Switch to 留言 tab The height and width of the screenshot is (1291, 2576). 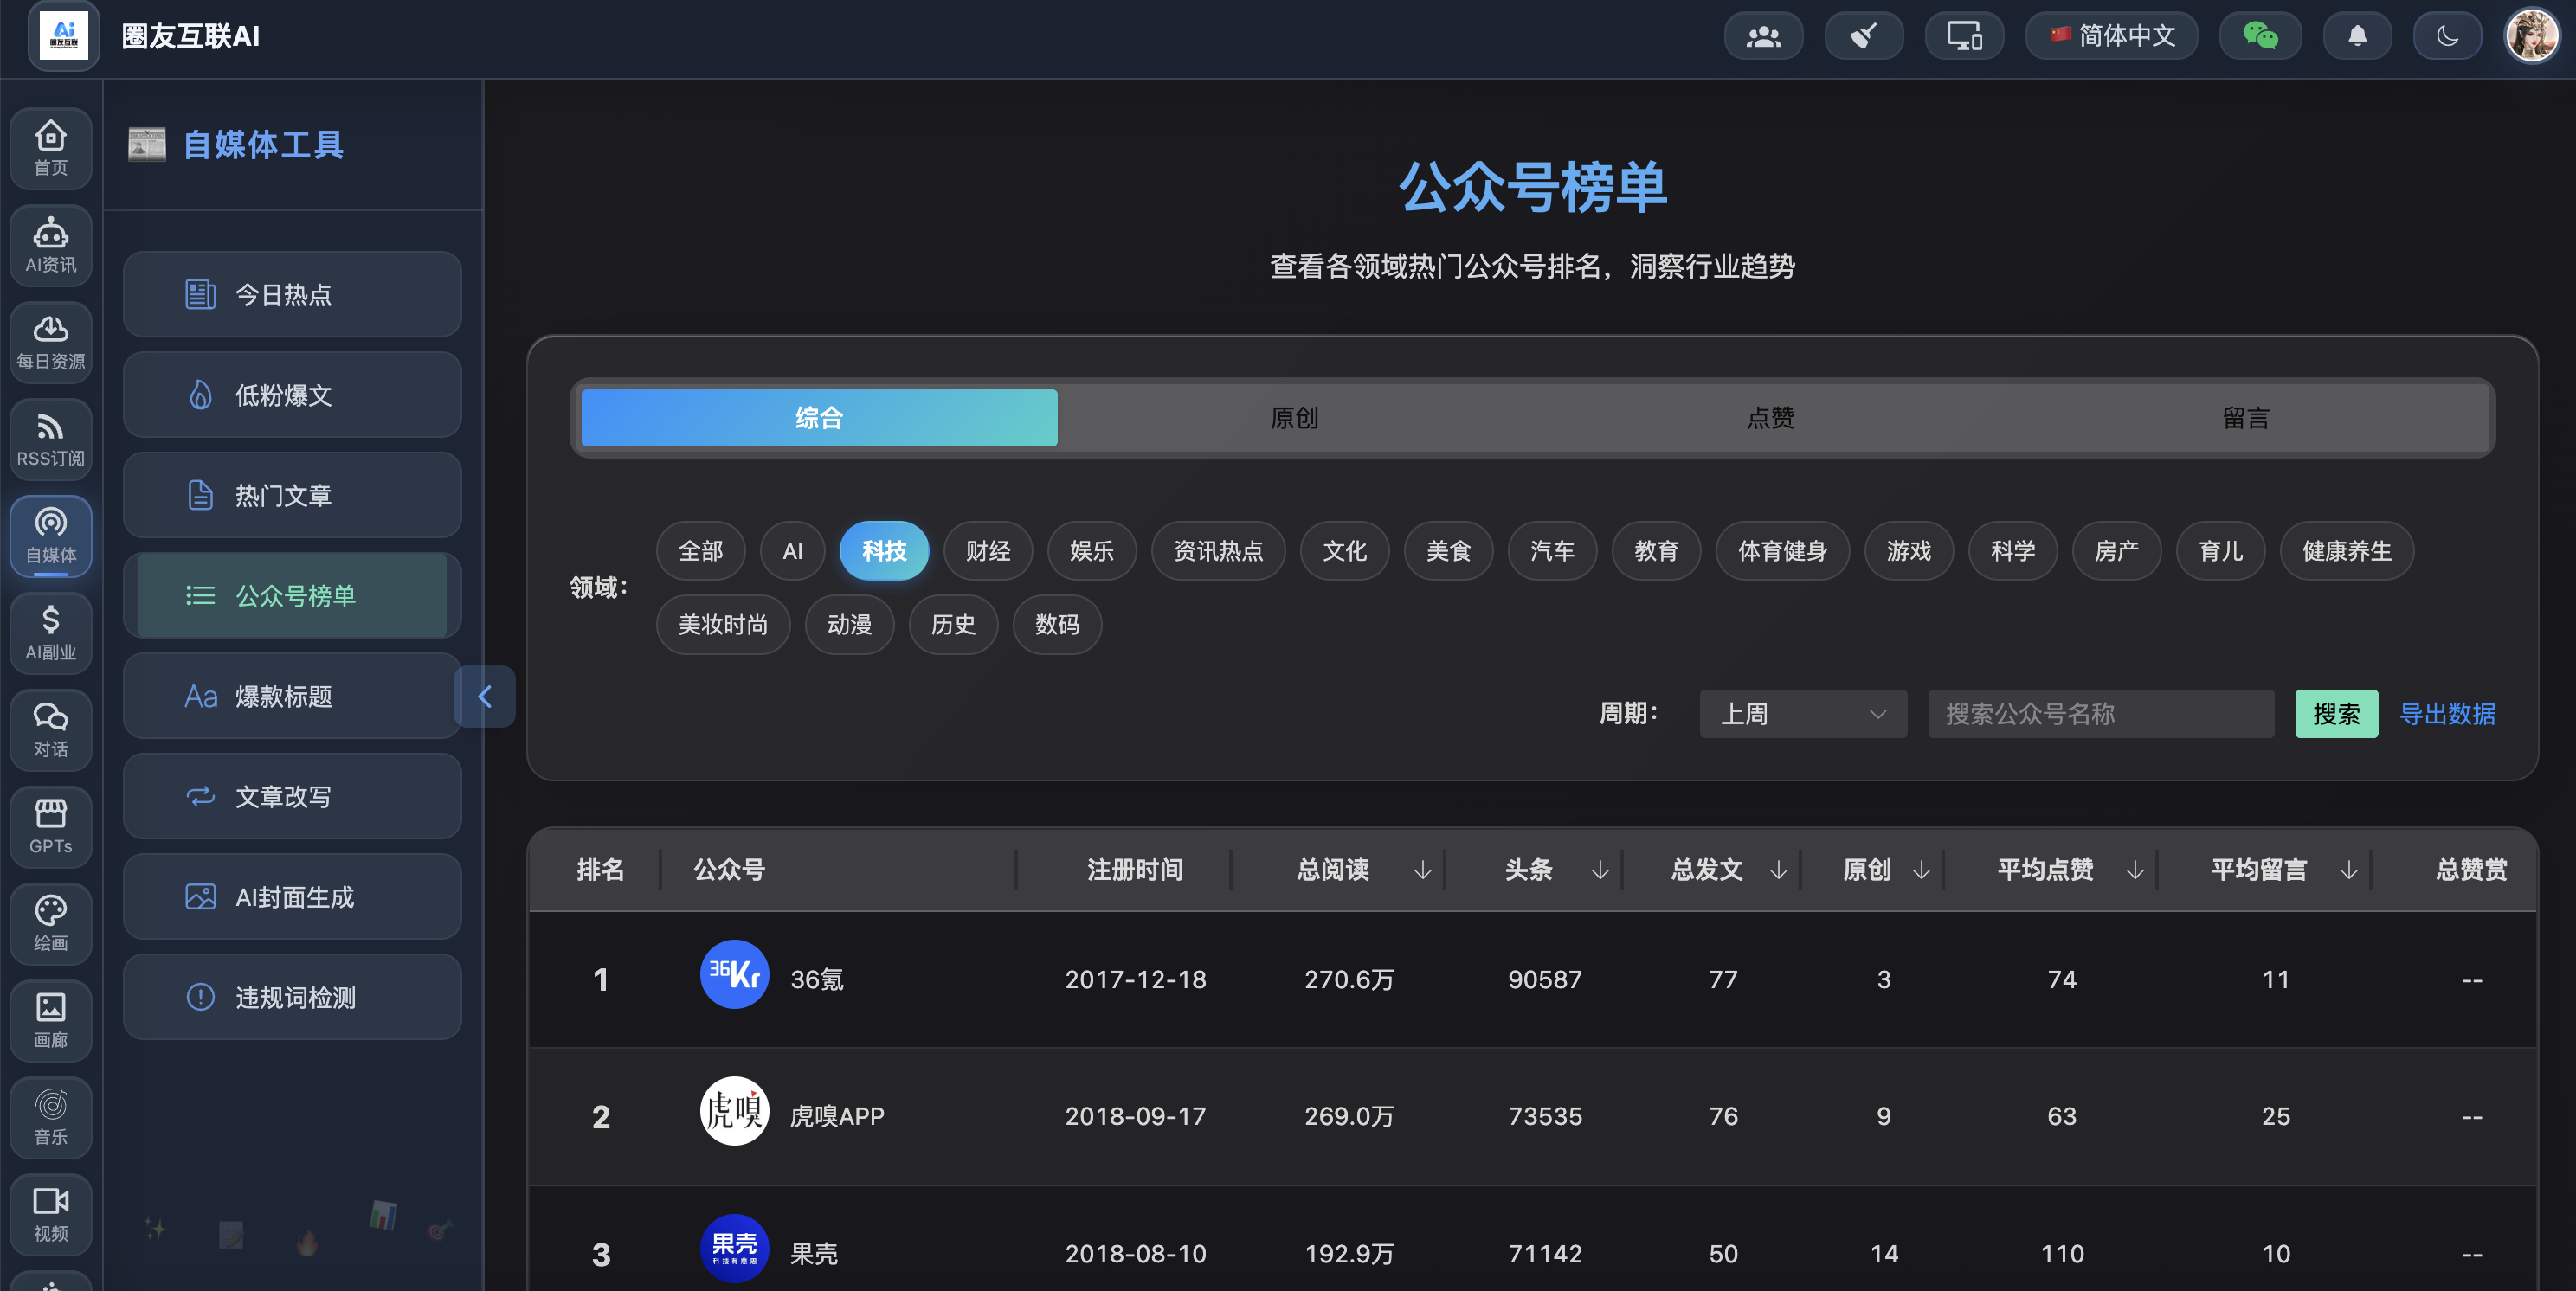tap(2246, 418)
